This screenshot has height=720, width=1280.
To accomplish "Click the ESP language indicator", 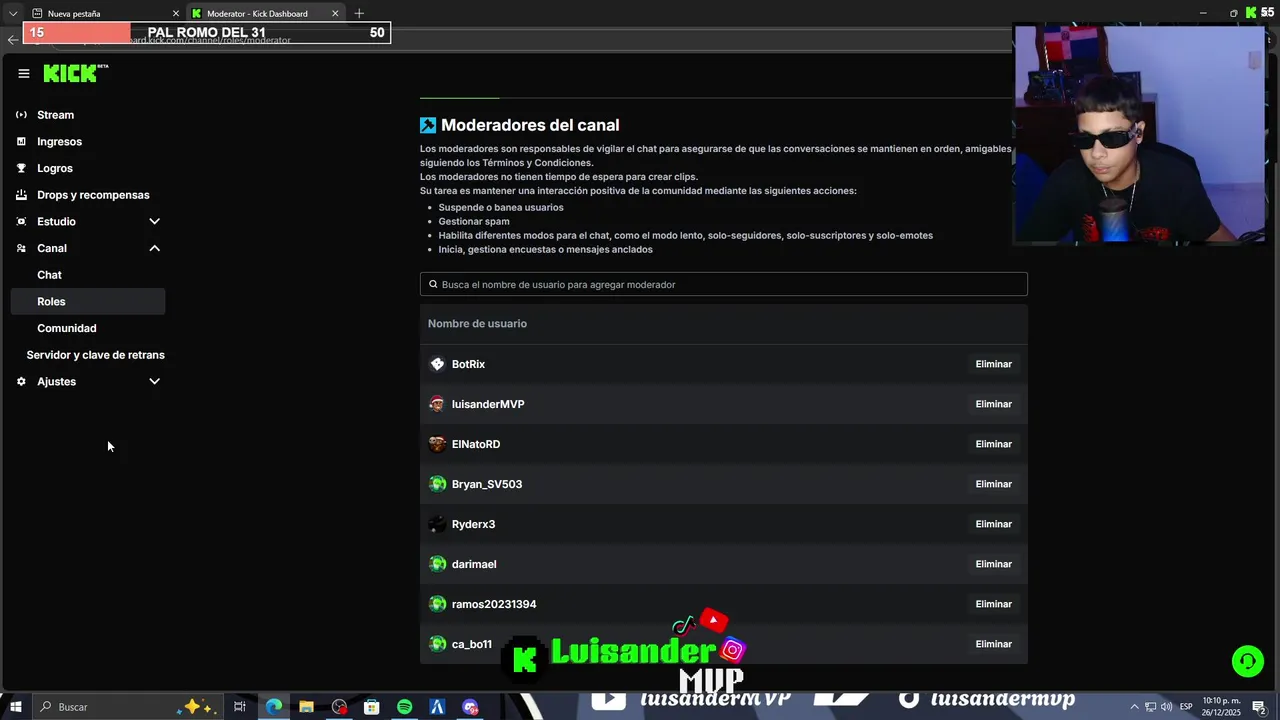I will (1186, 707).
